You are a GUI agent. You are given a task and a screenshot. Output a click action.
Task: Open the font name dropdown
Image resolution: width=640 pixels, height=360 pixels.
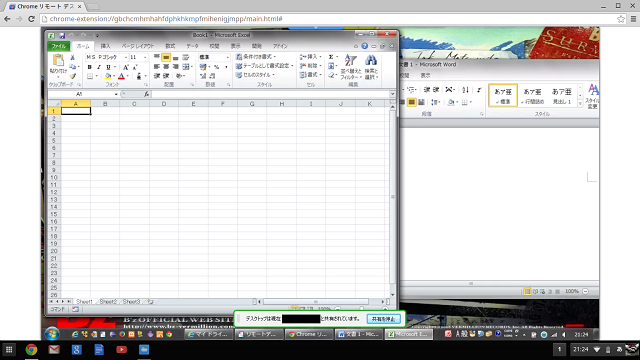pos(126,57)
